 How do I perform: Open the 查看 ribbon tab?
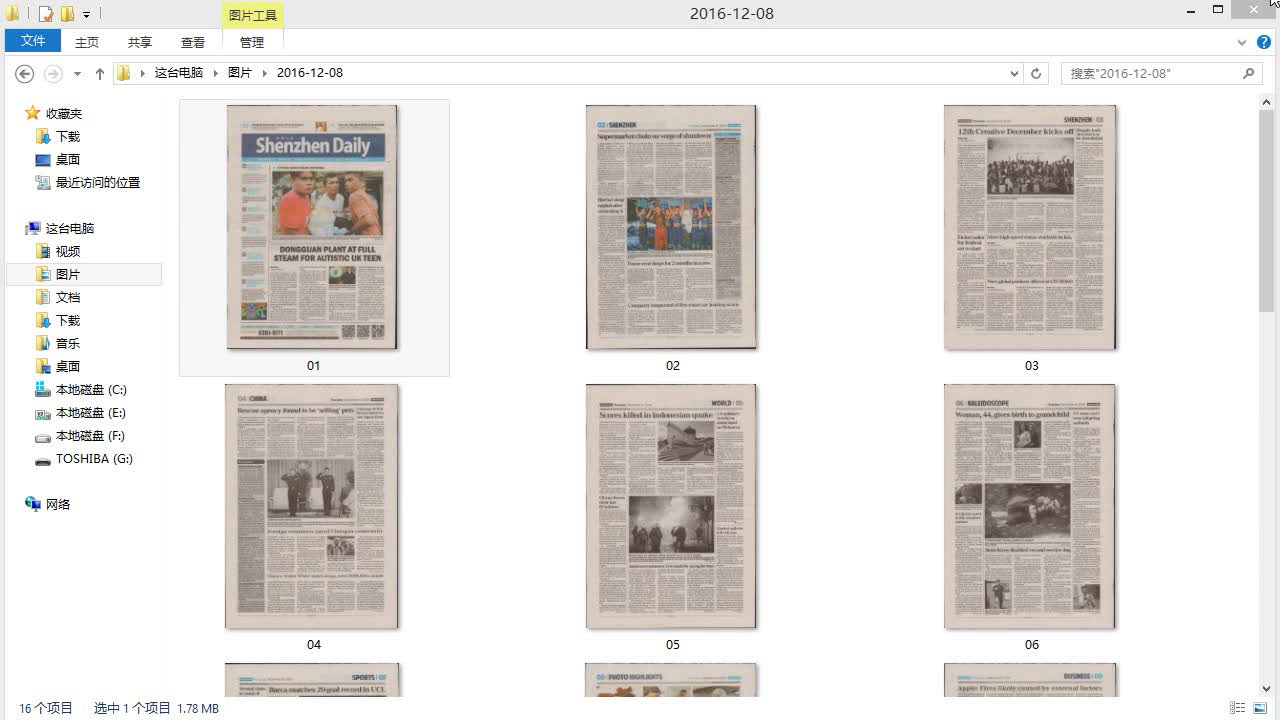[x=193, y=42]
